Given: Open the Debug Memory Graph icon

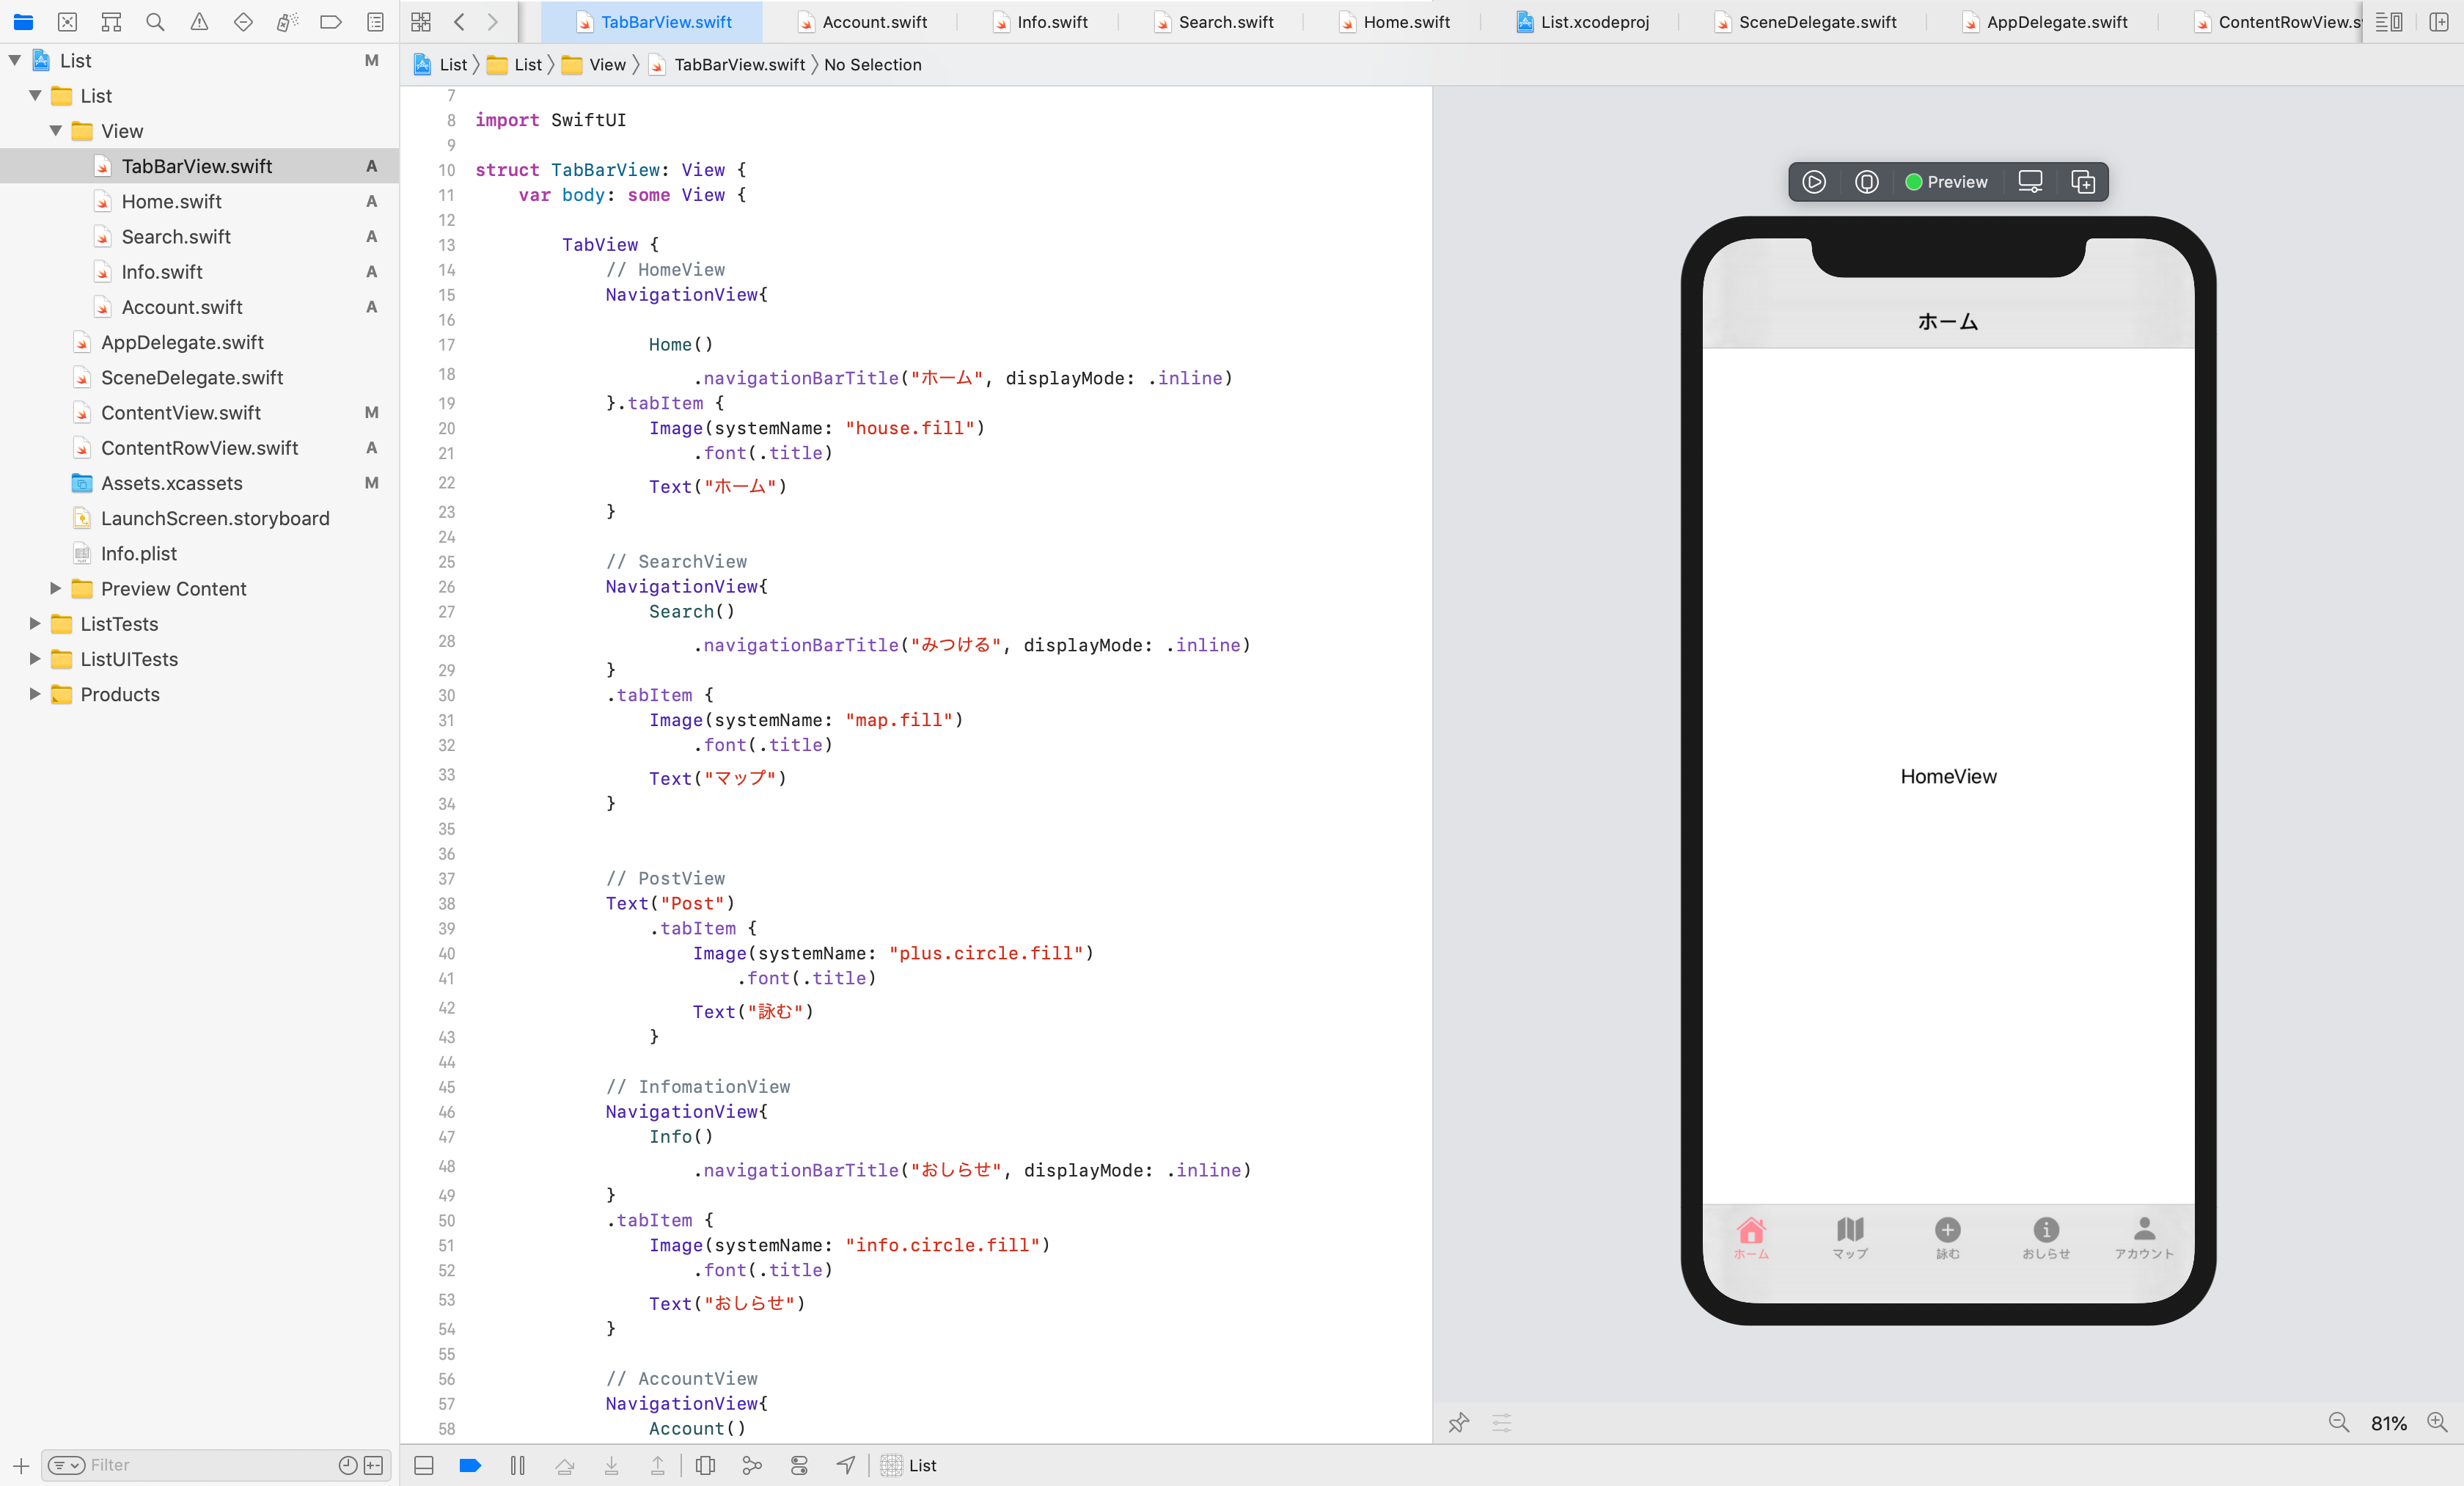Looking at the screenshot, I should 752,1466.
